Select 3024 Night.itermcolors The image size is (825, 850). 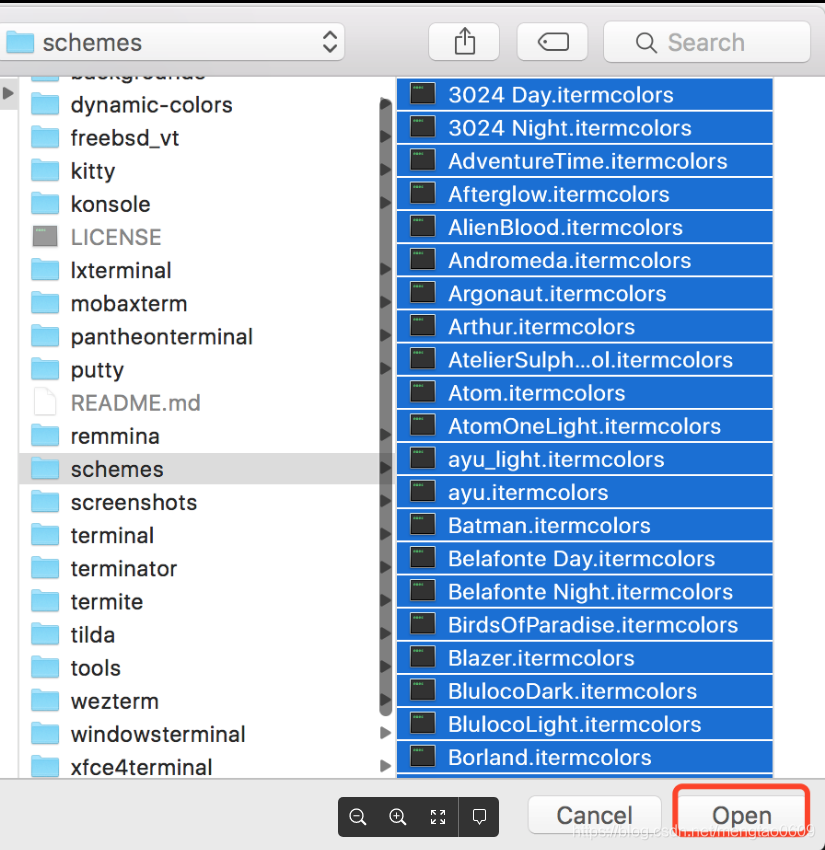point(585,127)
